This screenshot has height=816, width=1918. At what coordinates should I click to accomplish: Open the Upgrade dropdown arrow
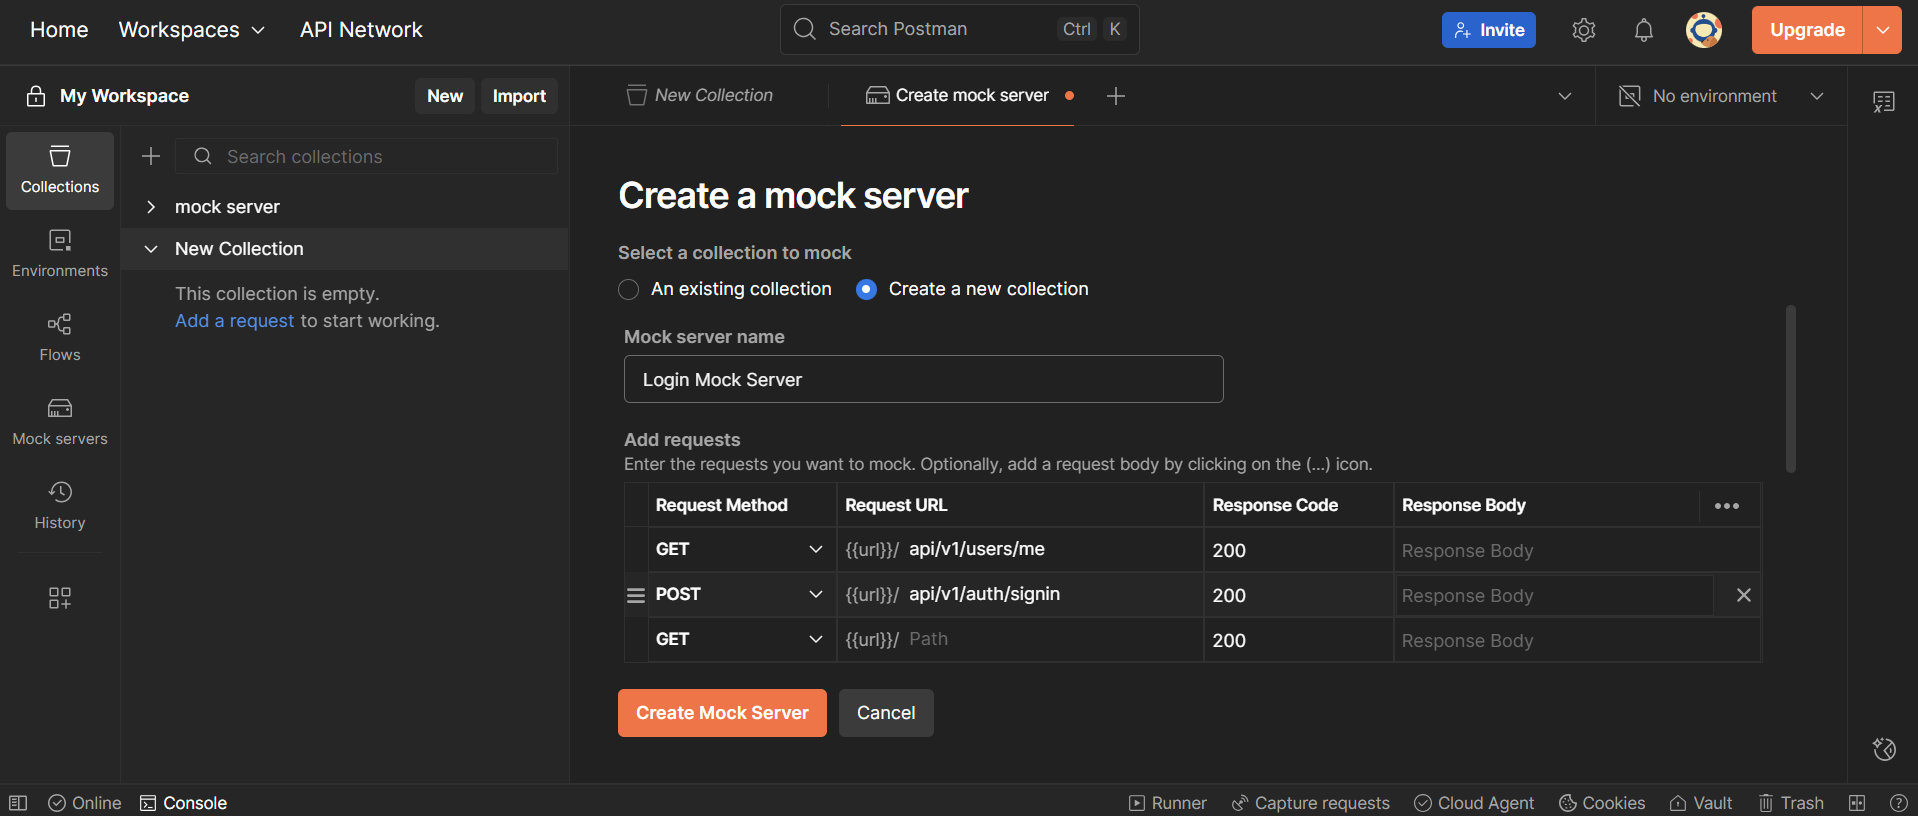pyautogui.click(x=1882, y=30)
